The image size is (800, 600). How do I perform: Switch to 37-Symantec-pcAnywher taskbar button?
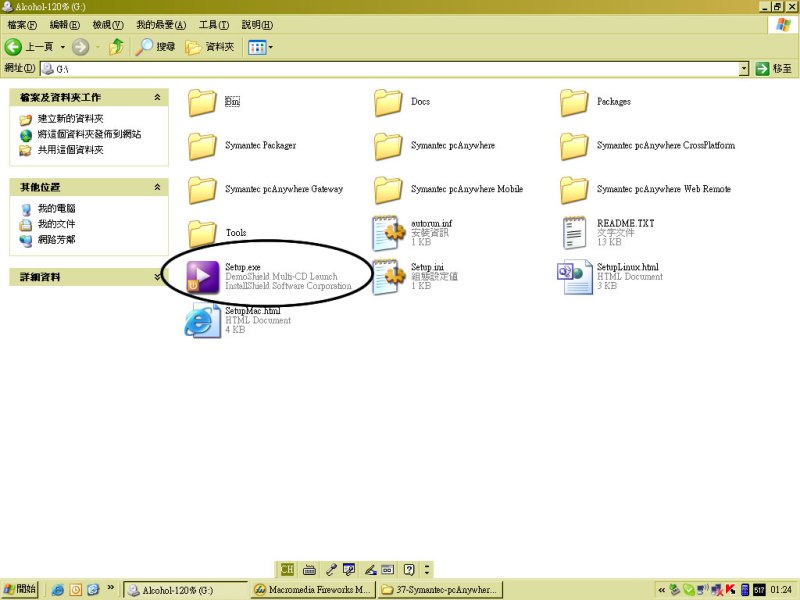coord(440,590)
